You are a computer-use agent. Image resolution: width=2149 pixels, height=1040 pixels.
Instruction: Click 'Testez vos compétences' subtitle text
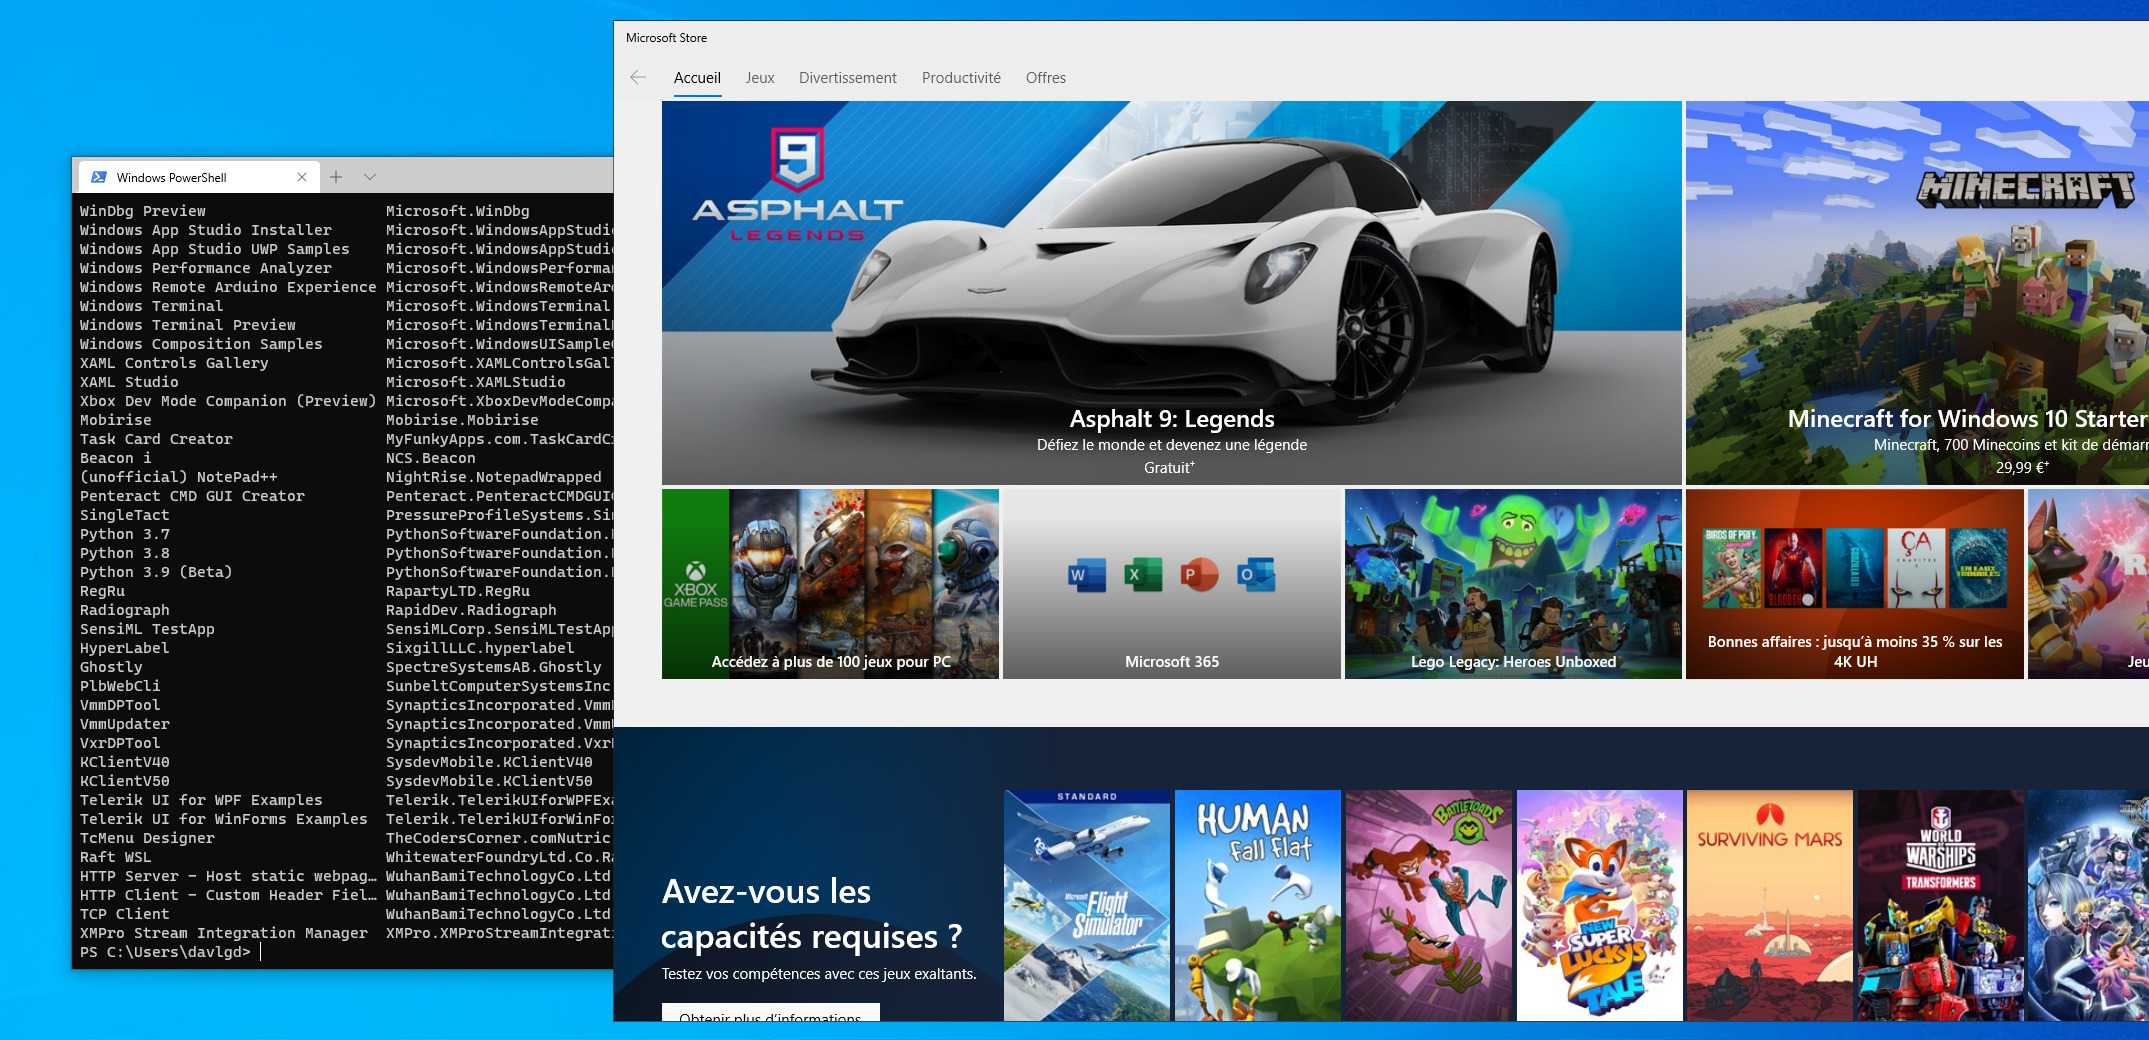click(x=819, y=974)
